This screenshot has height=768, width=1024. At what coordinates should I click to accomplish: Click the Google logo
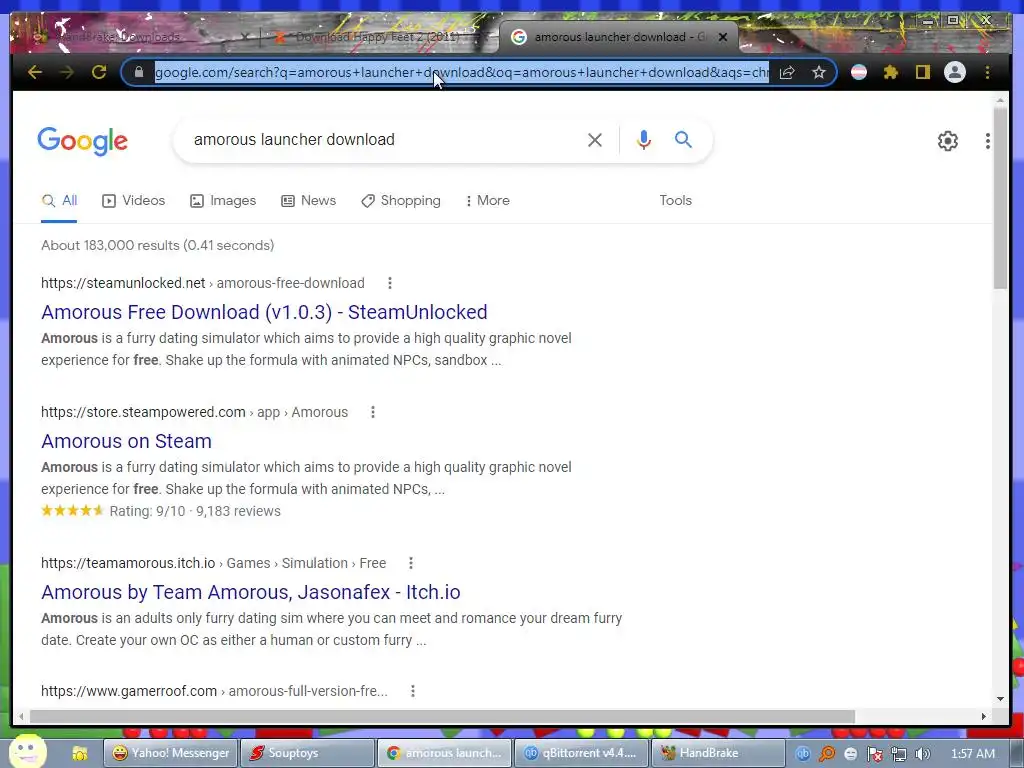82,141
